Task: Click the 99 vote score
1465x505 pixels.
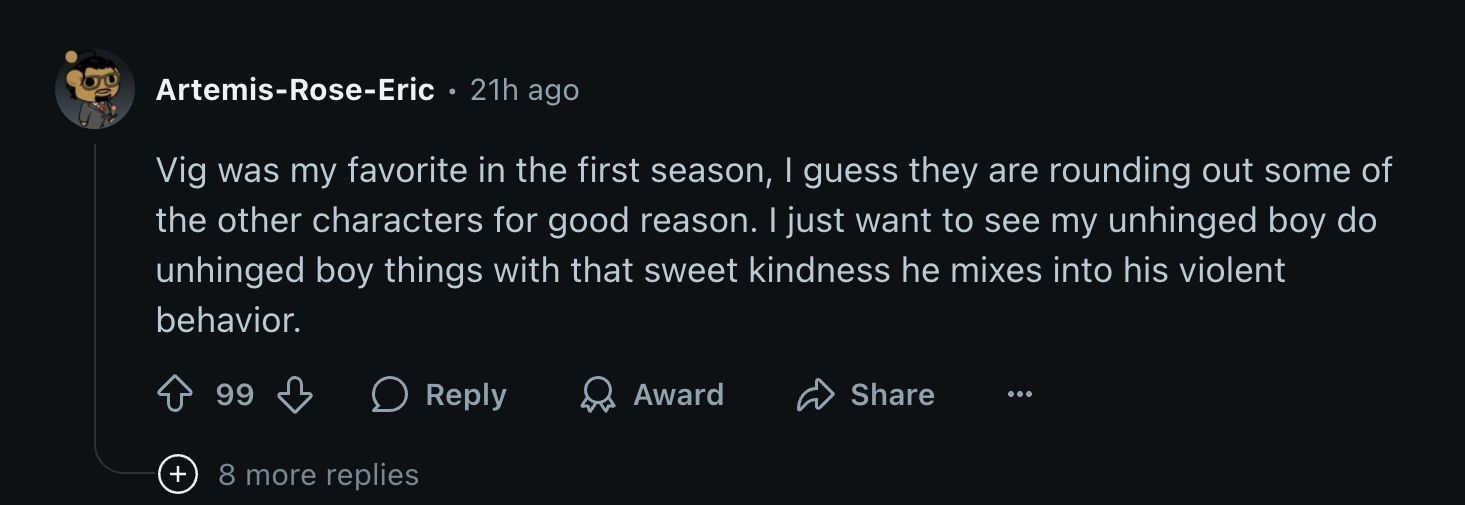Action: click(235, 395)
